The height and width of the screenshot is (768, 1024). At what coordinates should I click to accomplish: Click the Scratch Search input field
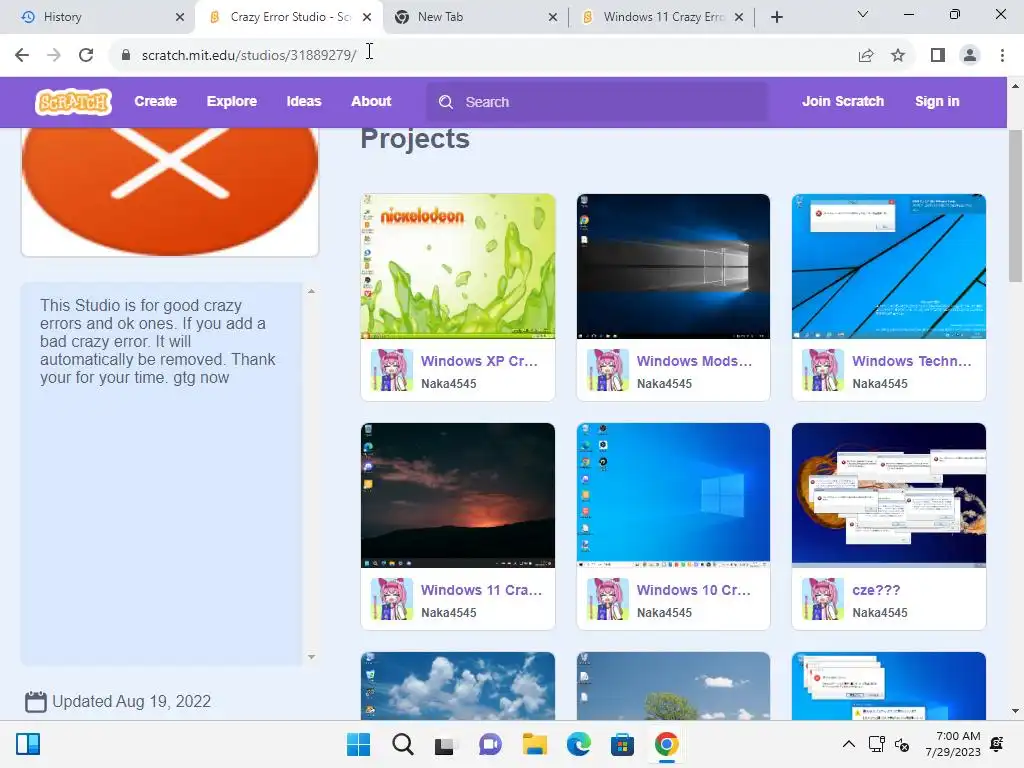point(597,102)
